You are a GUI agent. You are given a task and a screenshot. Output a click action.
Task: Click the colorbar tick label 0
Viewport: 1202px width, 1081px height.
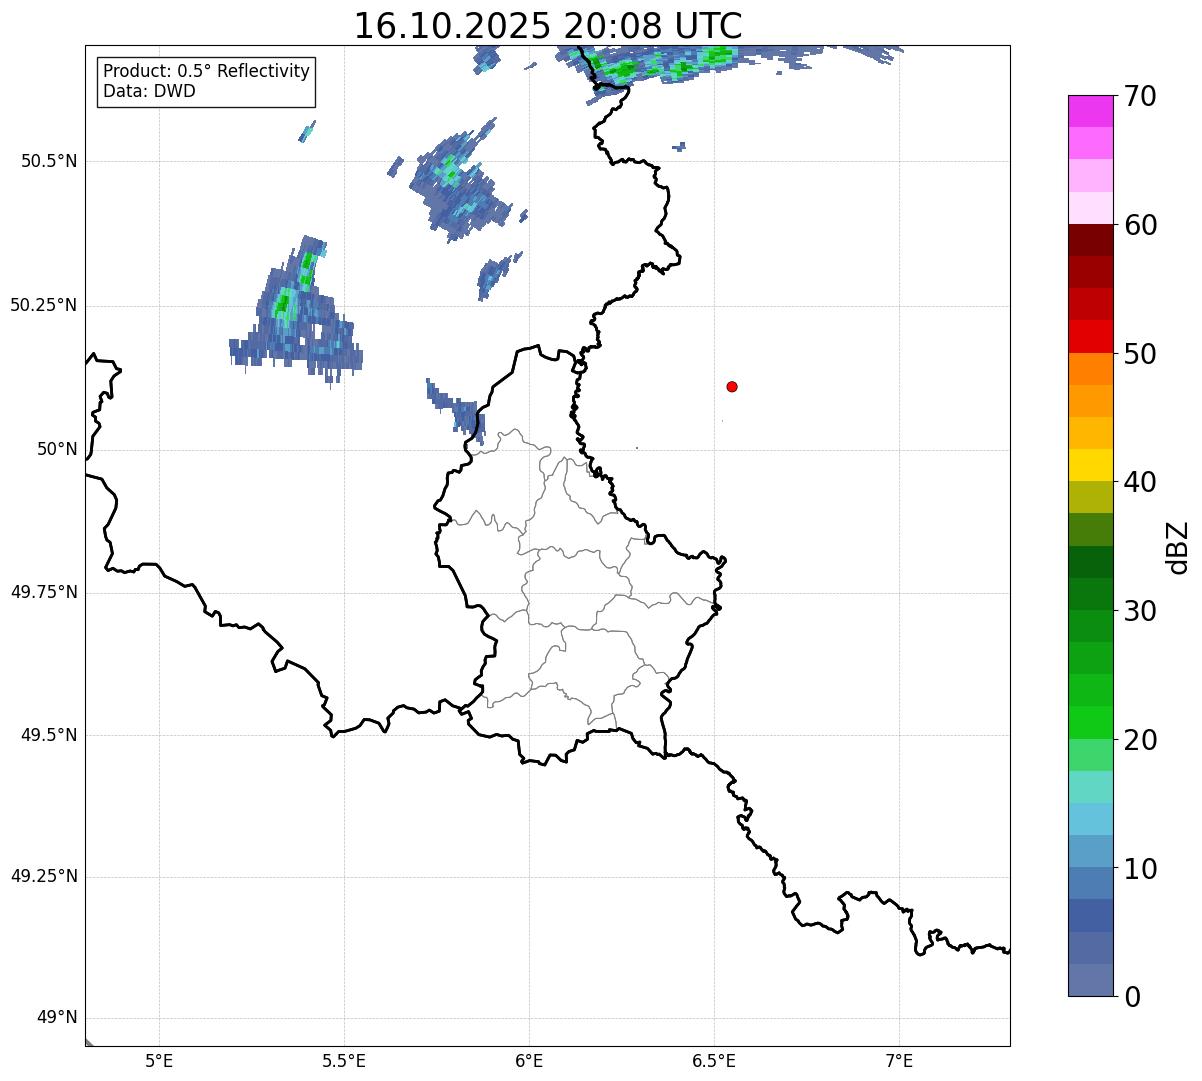pyautogui.click(x=1132, y=997)
